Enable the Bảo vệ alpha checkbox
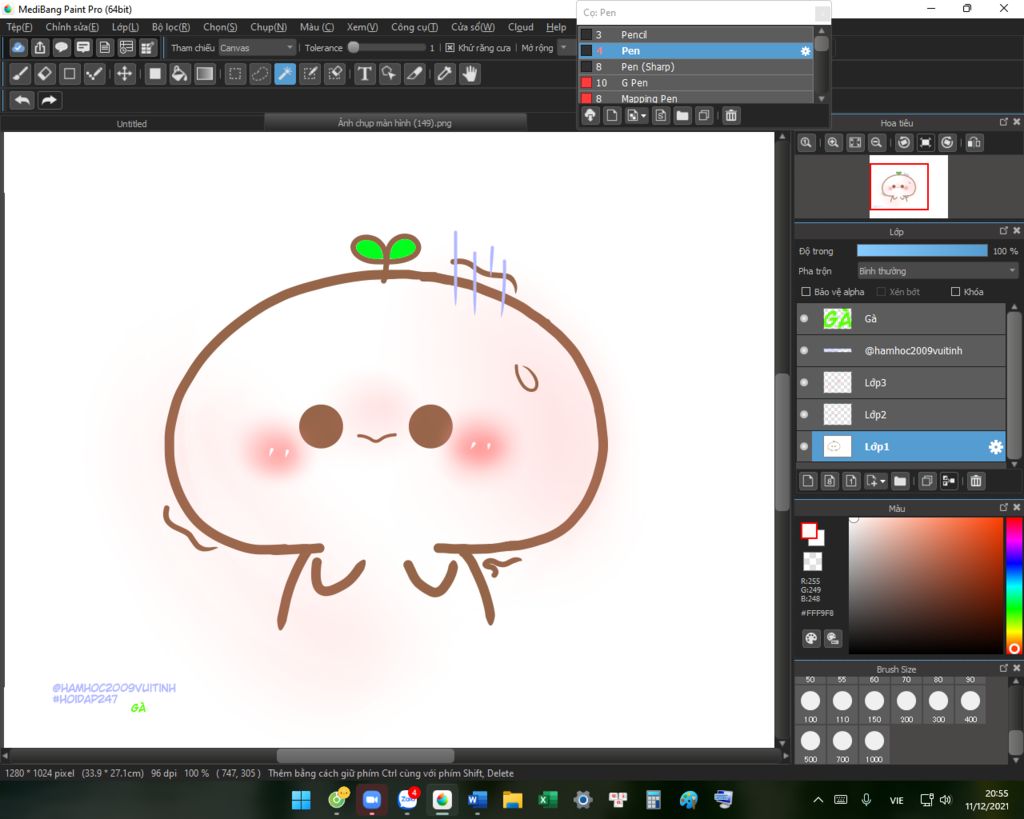This screenshot has height=819, width=1024. 805,292
